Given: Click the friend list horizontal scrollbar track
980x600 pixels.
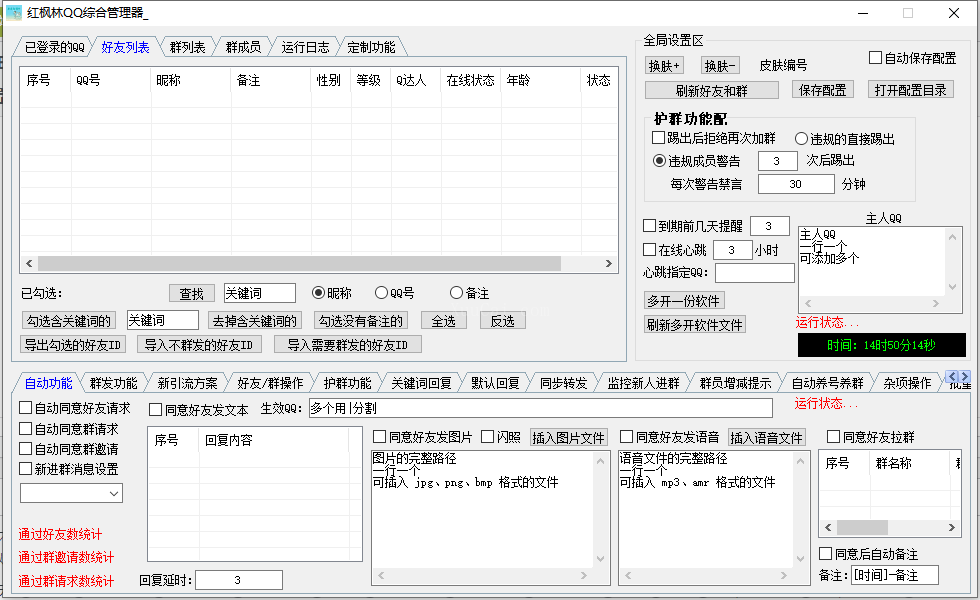Looking at the screenshot, I should (320, 264).
